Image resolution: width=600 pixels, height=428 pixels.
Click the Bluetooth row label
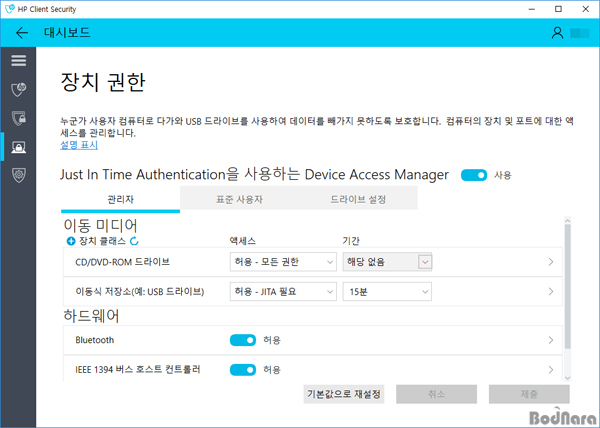pyautogui.click(x=95, y=340)
